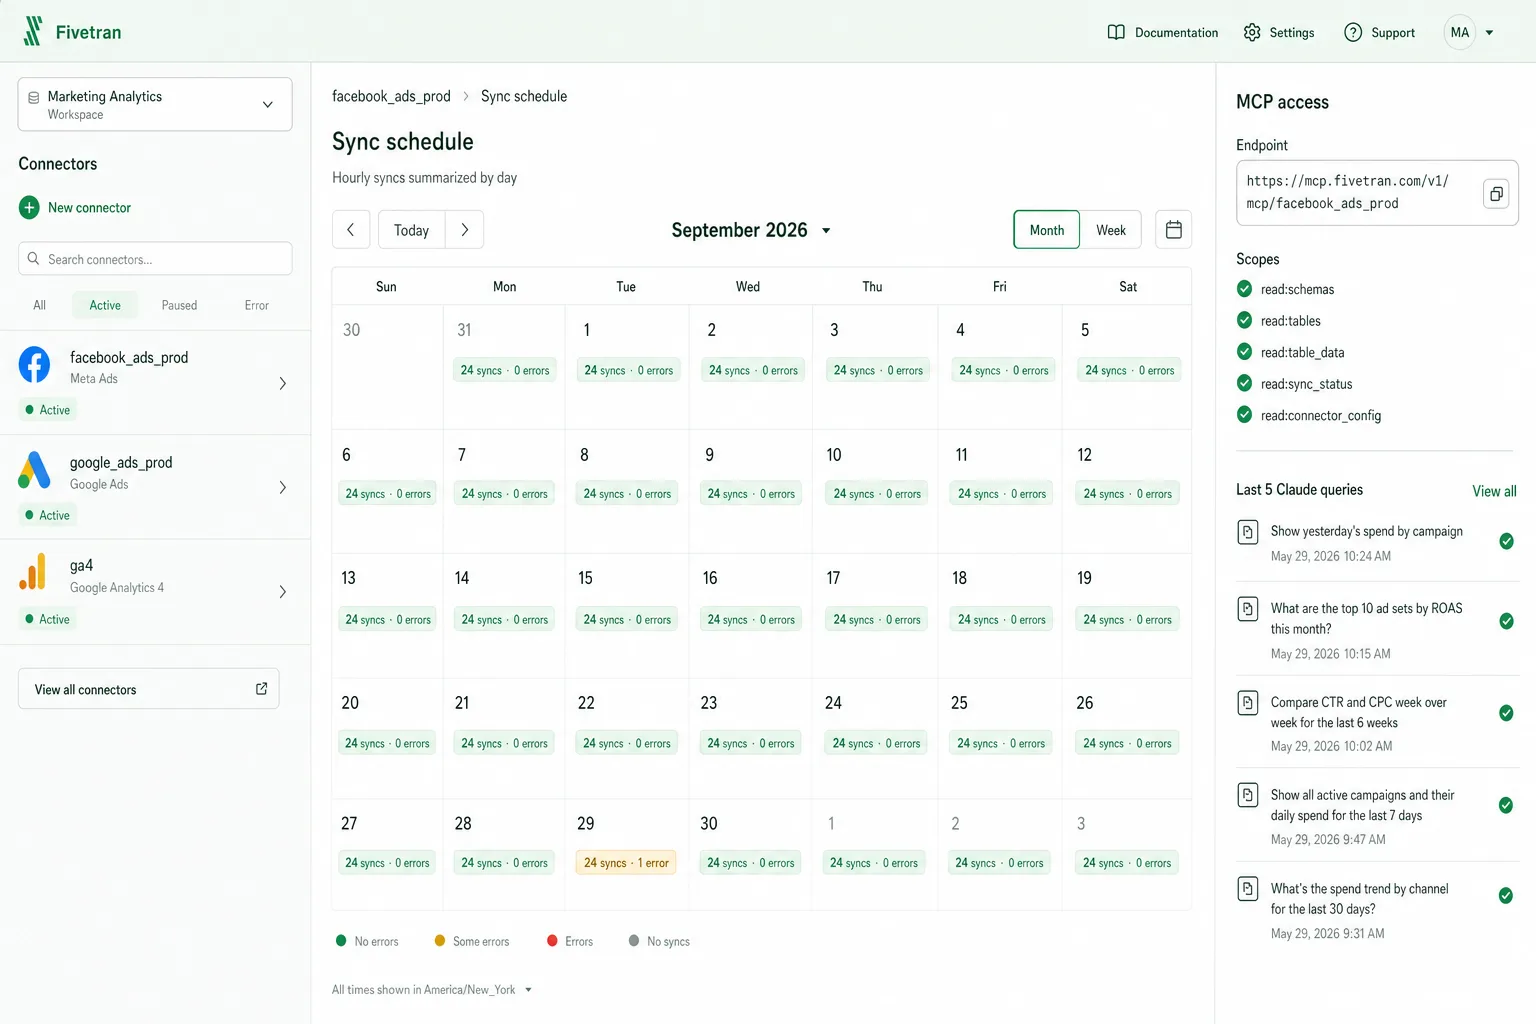Click the red Errors legend dot
Screen dimensions: 1536x1024
pos(552,941)
